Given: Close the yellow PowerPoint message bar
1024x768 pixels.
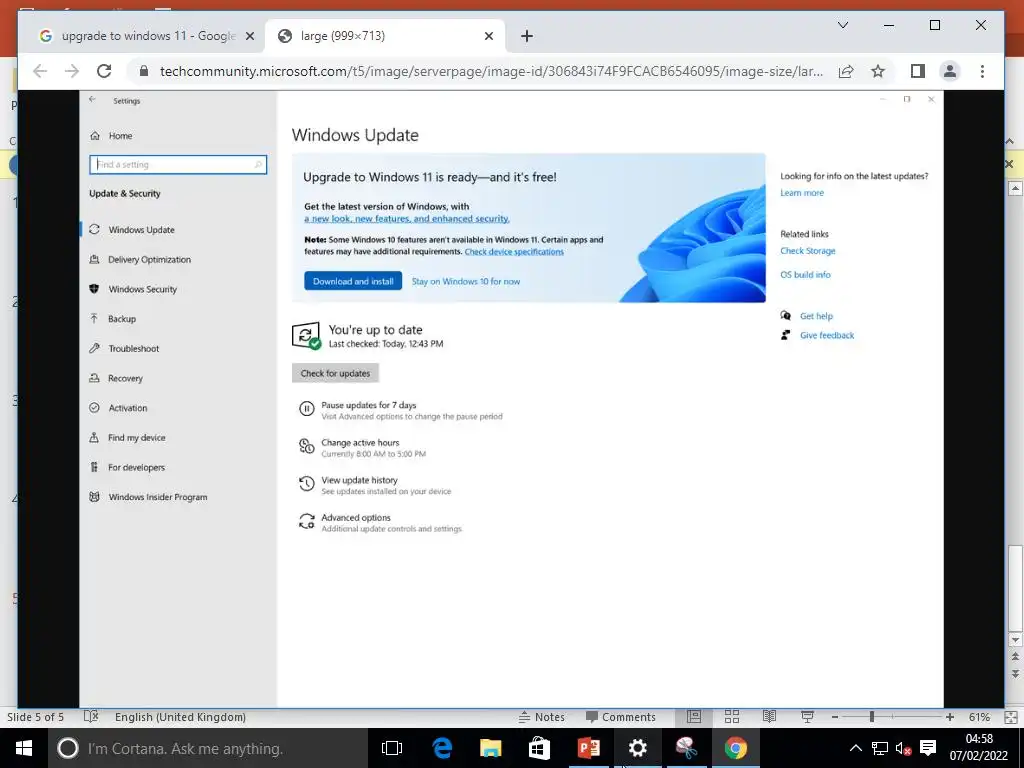Looking at the screenshot, I should [x=1010, y=164].
